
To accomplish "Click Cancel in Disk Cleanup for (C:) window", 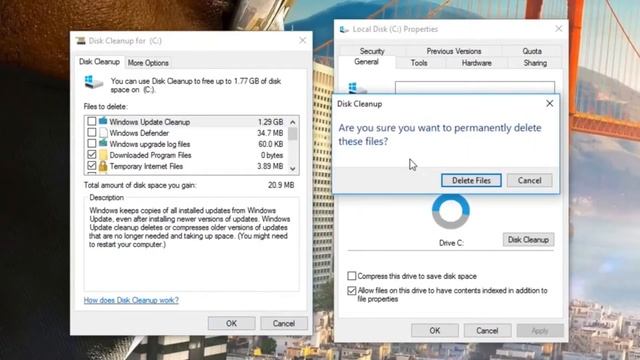I will (284, 323).
